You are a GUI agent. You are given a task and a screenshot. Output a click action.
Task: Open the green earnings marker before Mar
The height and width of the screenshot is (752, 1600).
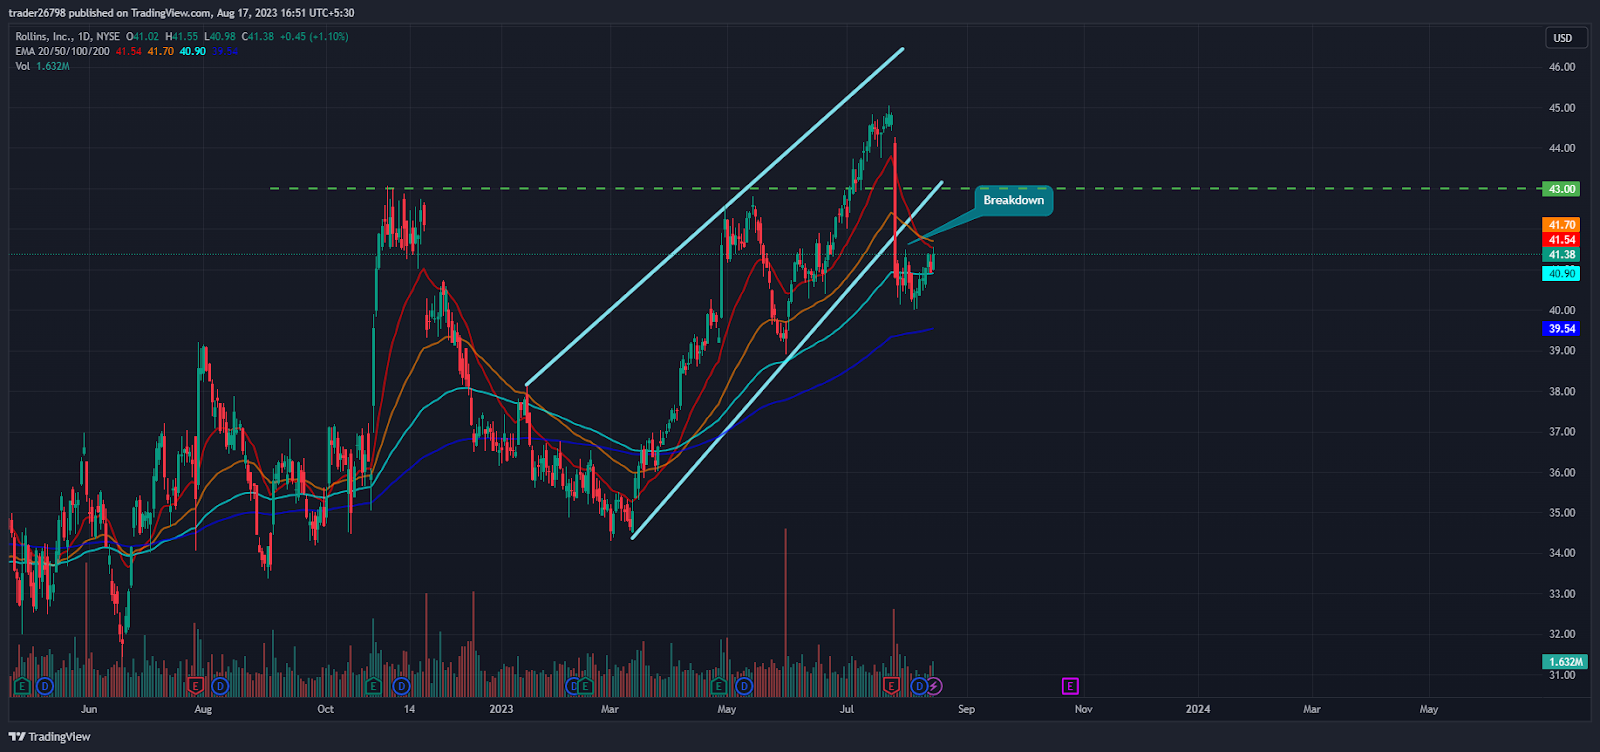586,686
